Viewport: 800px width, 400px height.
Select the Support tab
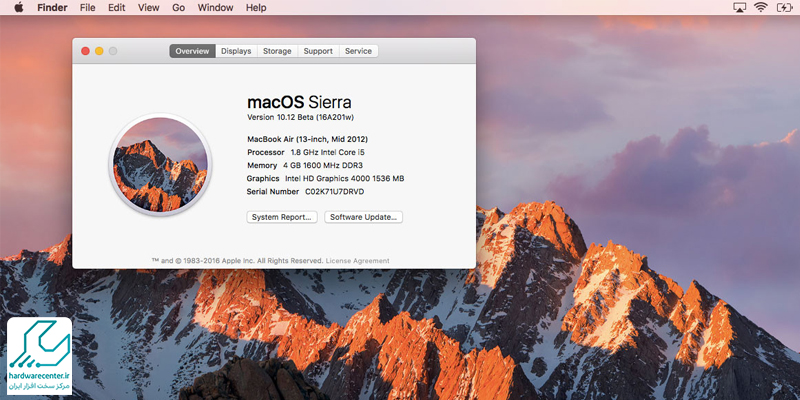coord(318,51)
